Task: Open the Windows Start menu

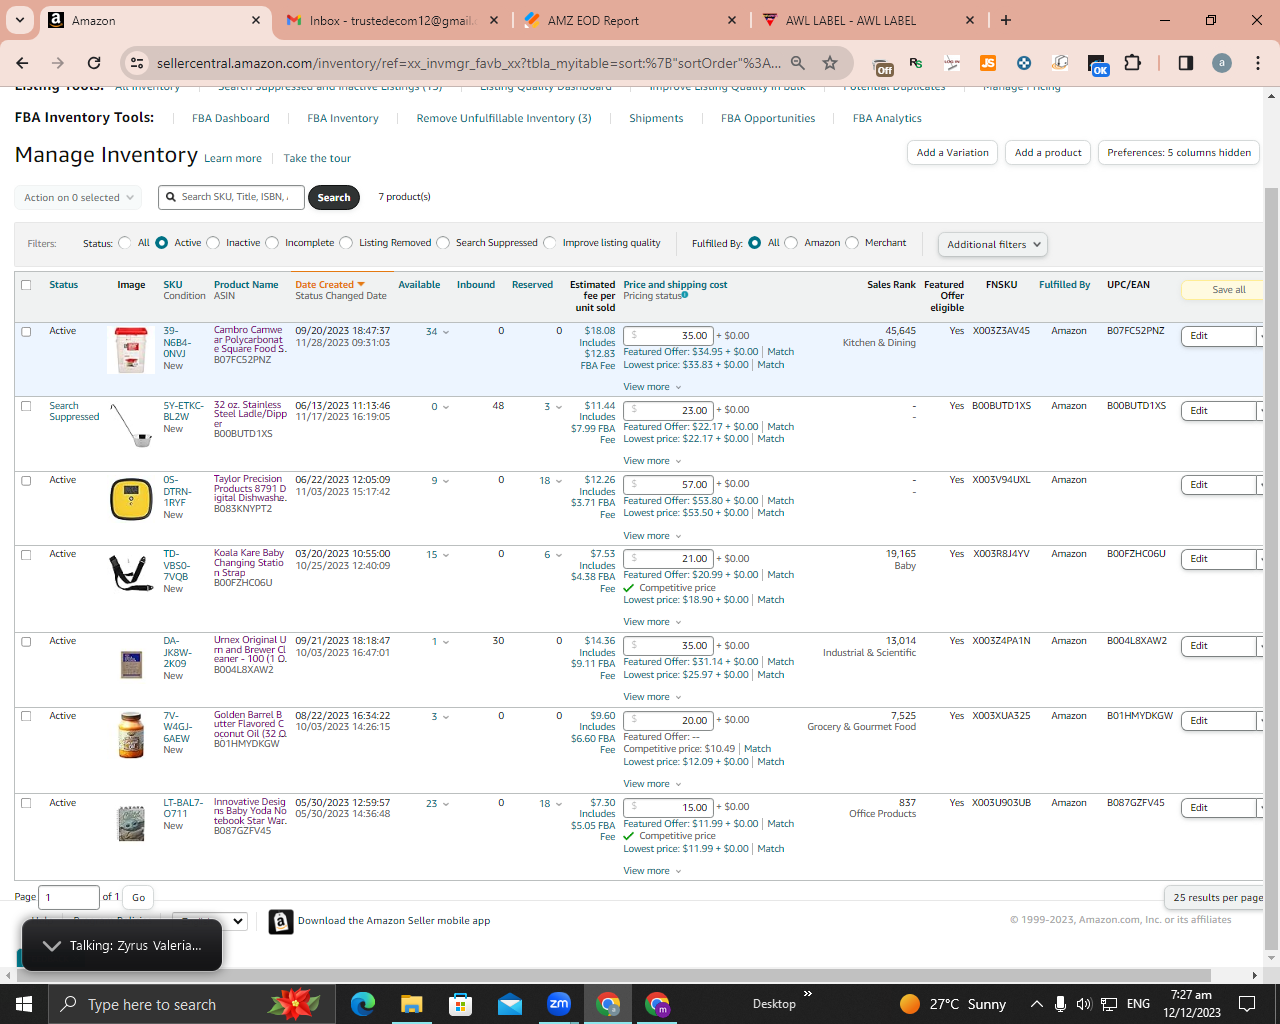Action: coord(24,1004)
